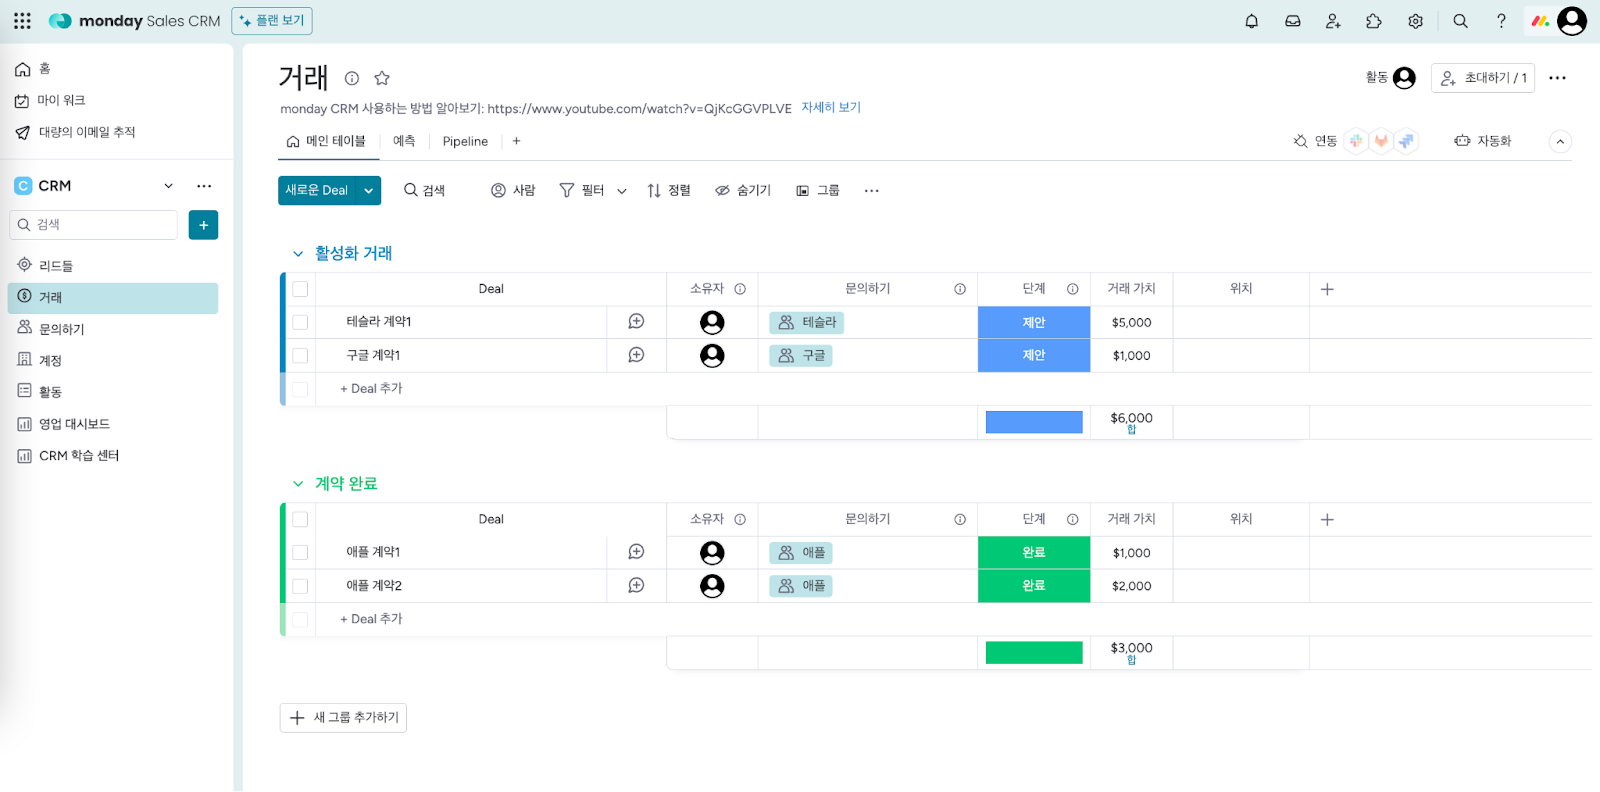This screenshot has width=1600, height=792.
Task: Open the apps puzzle-piece icon
Action: (1374, 21)
